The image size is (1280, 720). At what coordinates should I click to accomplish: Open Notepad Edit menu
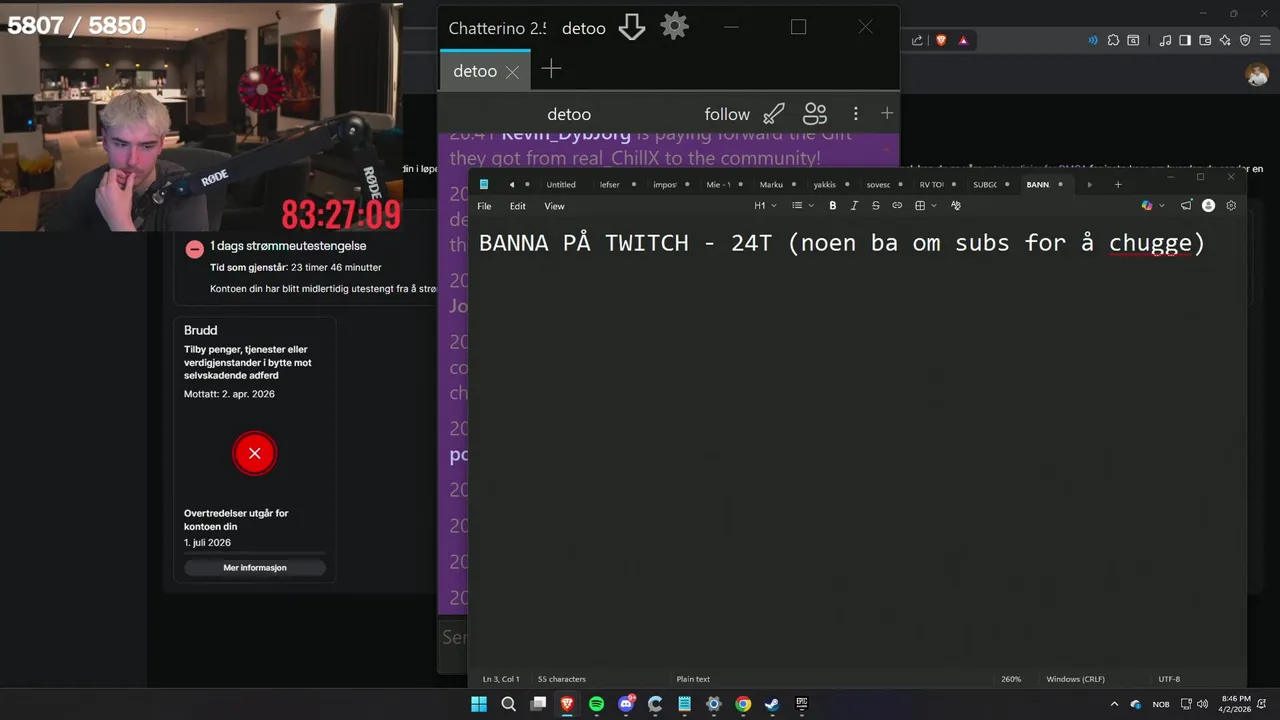pos(517,206)
